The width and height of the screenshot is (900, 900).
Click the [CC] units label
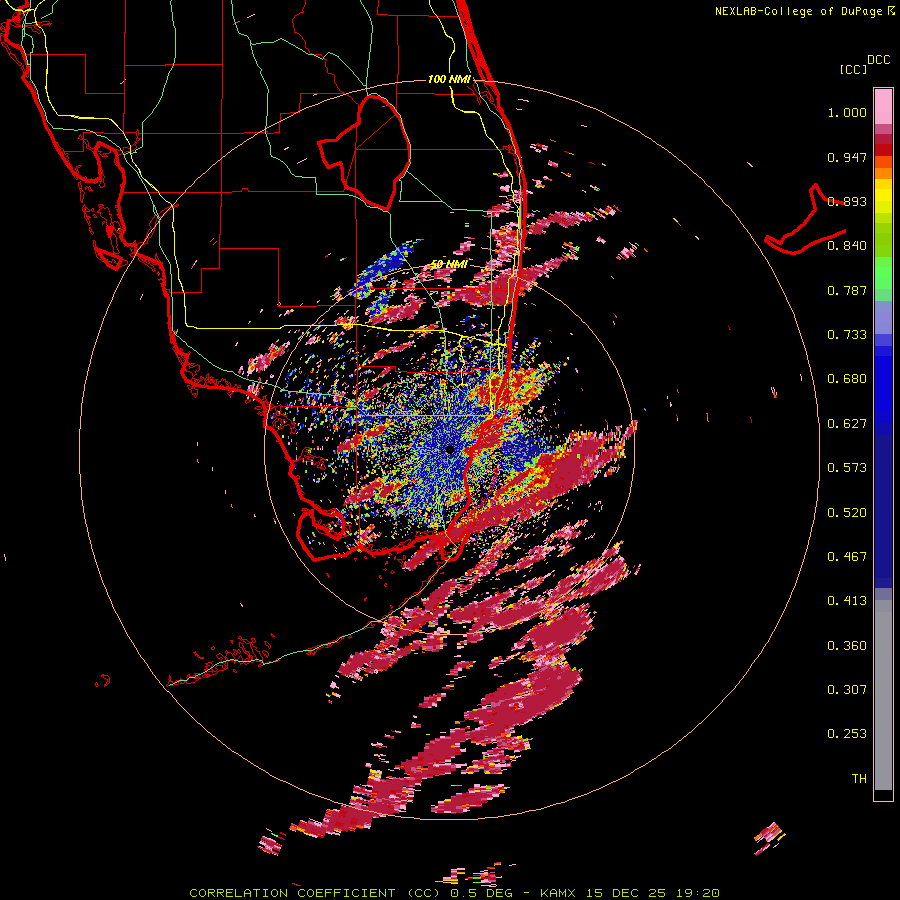pos(853,69)
